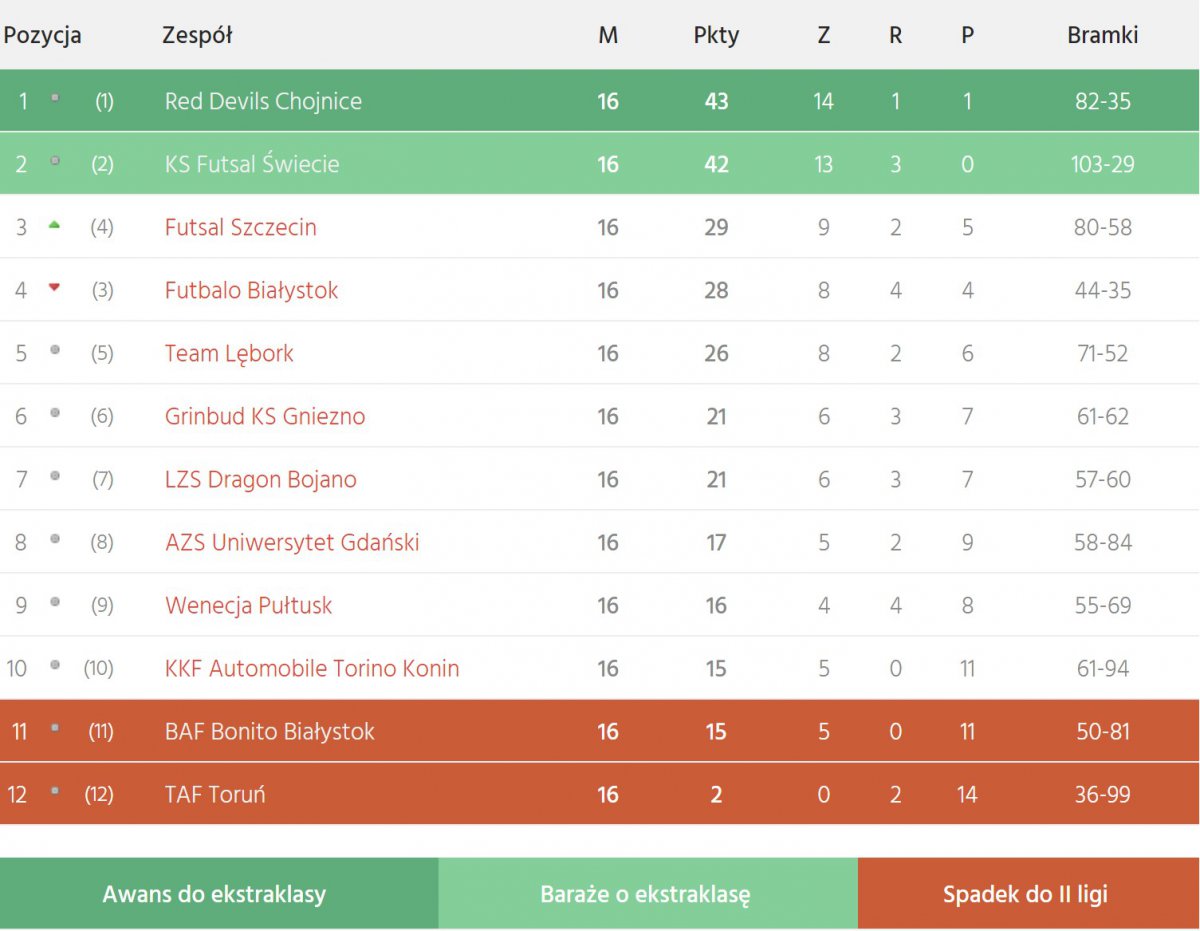Open Futsal Szczecin team link

click(240, 227)
